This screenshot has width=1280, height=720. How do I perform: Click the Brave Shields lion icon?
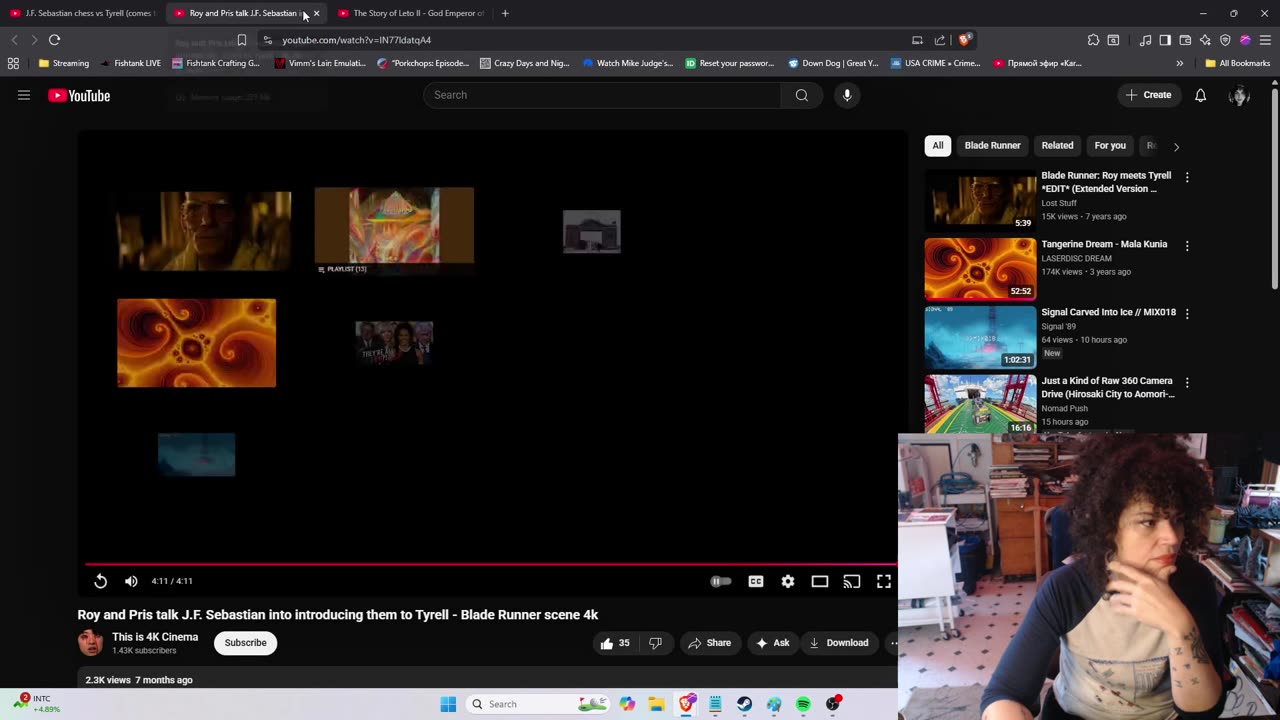click(x=964, y=40)
